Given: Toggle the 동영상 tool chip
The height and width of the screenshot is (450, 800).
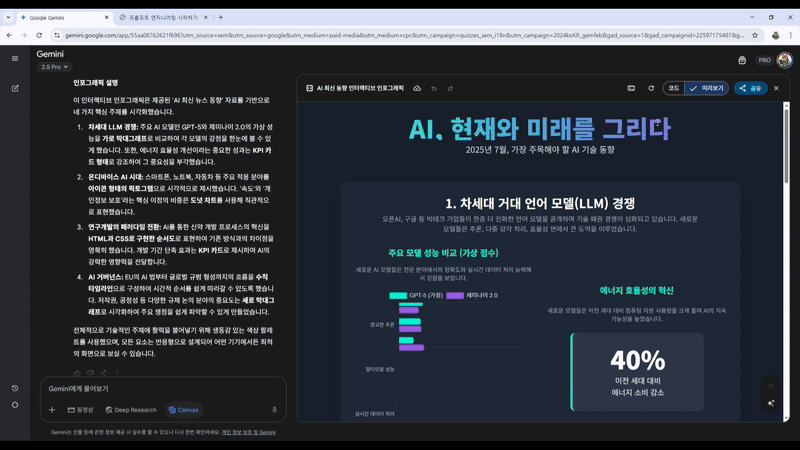Looking at the screenshot, I should 81,410.
